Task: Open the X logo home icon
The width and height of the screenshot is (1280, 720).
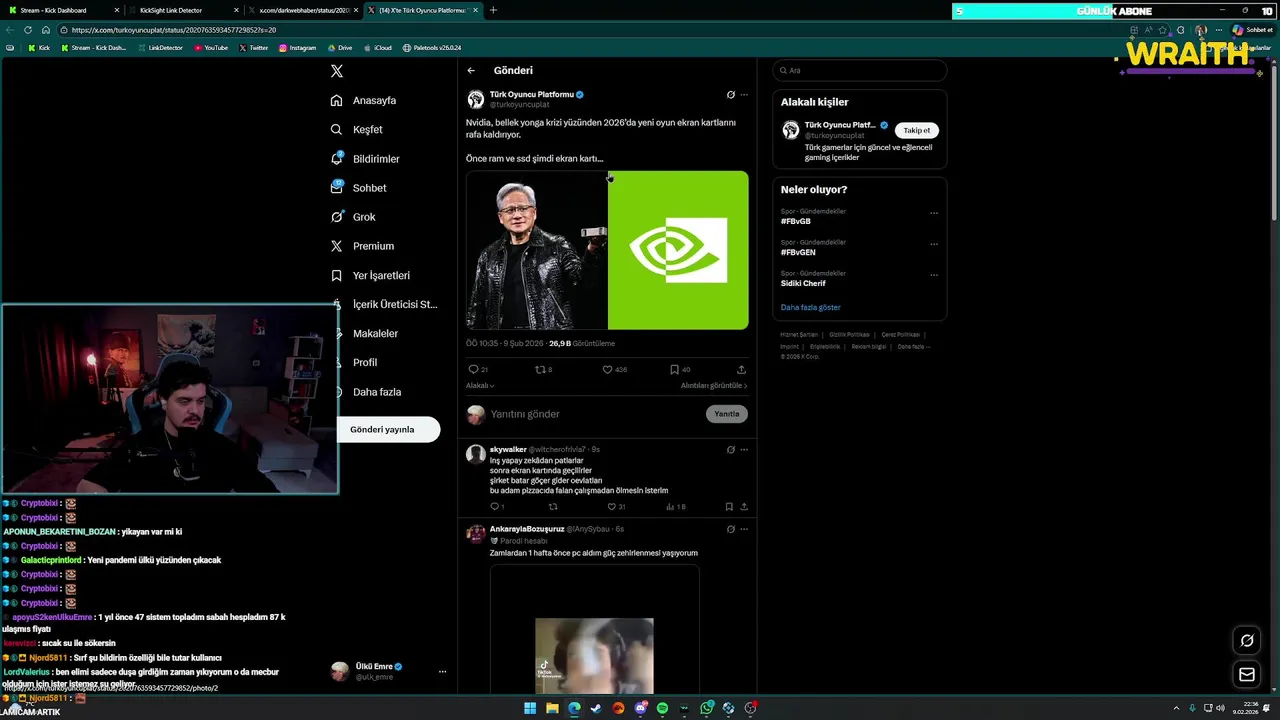Action: [x=337, y=71]
